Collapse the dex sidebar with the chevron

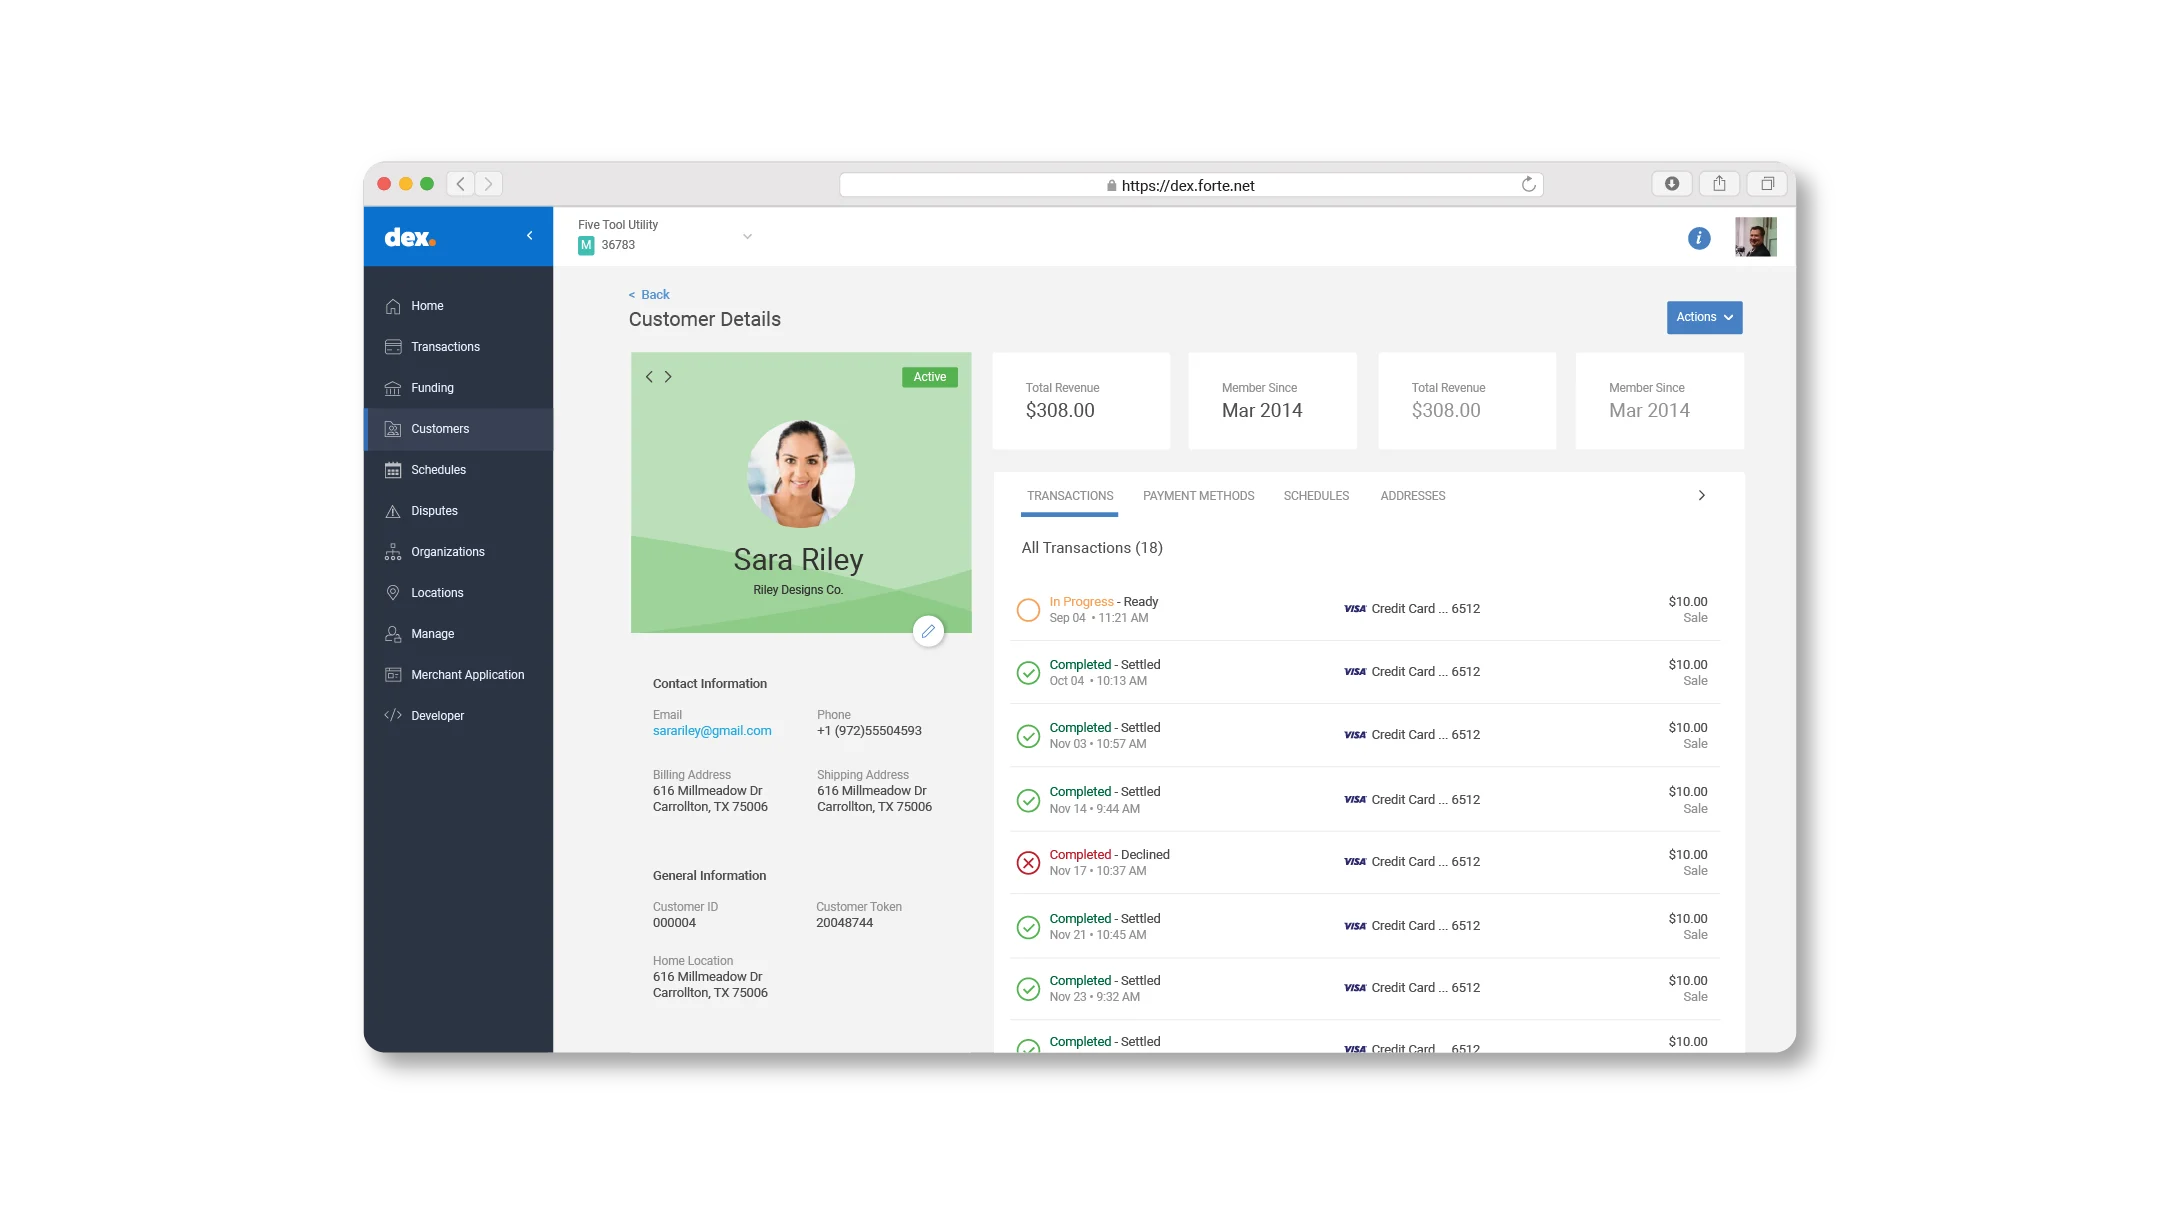point(530,236)
